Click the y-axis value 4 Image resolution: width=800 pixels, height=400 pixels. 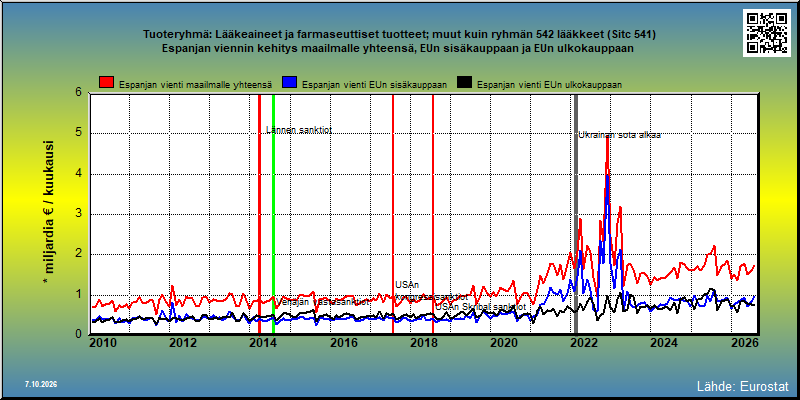tap(79, 173)
